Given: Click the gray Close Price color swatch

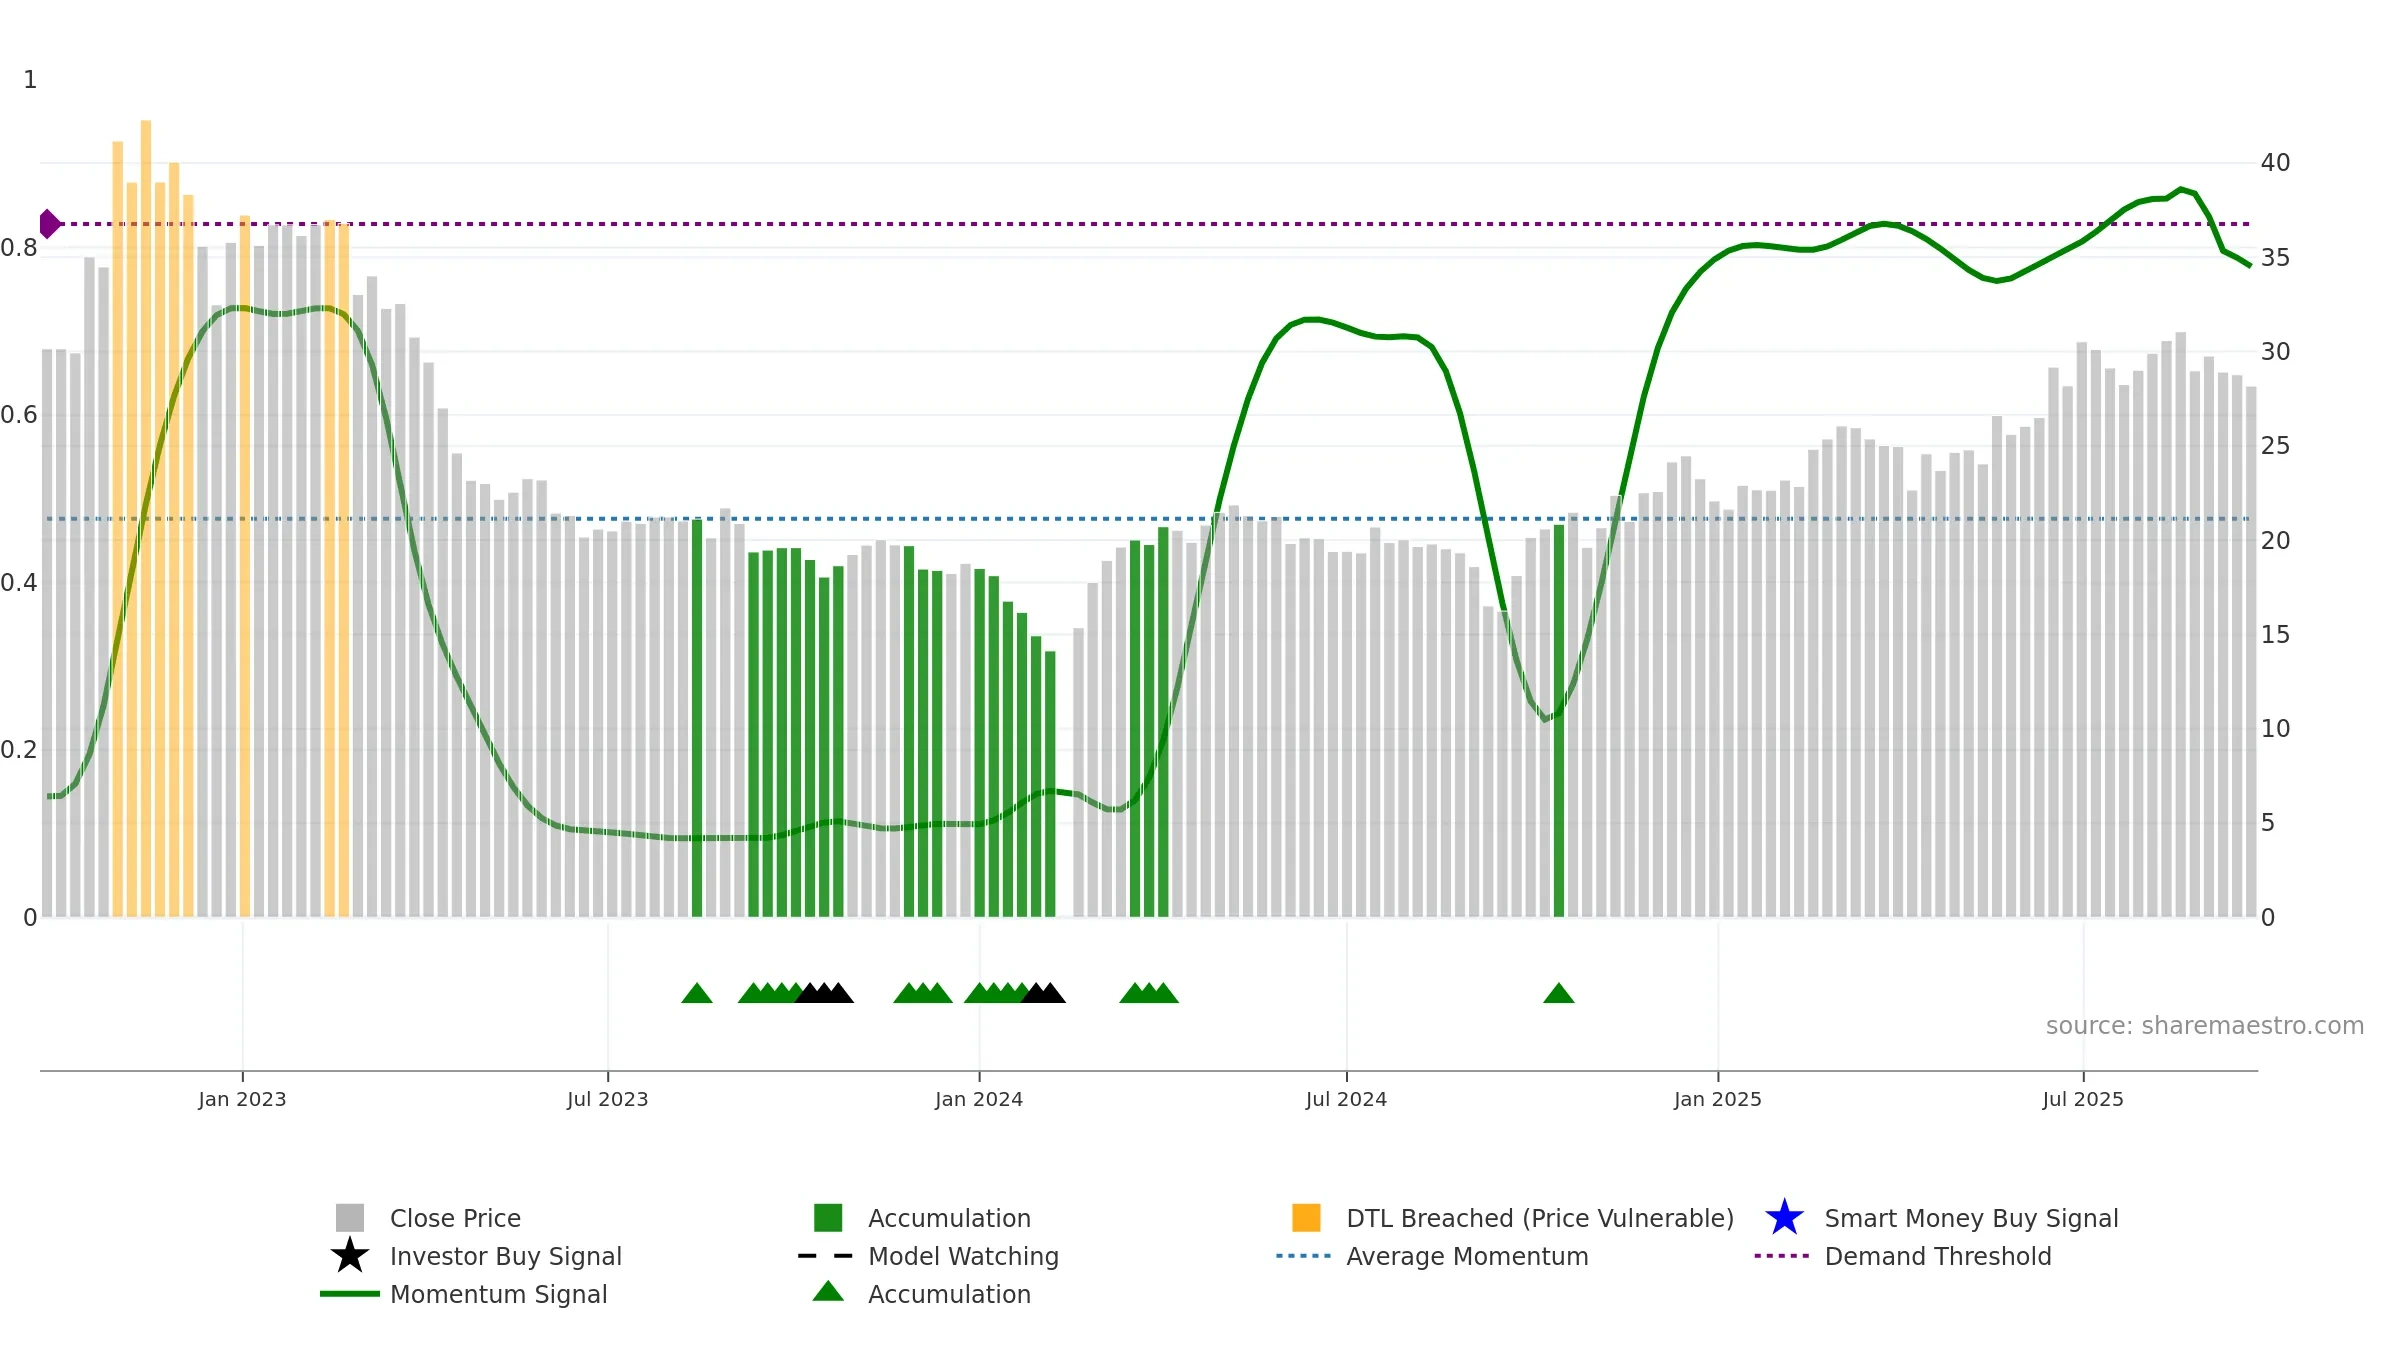Looking at the screenshot, I should tap(349, 1218).
